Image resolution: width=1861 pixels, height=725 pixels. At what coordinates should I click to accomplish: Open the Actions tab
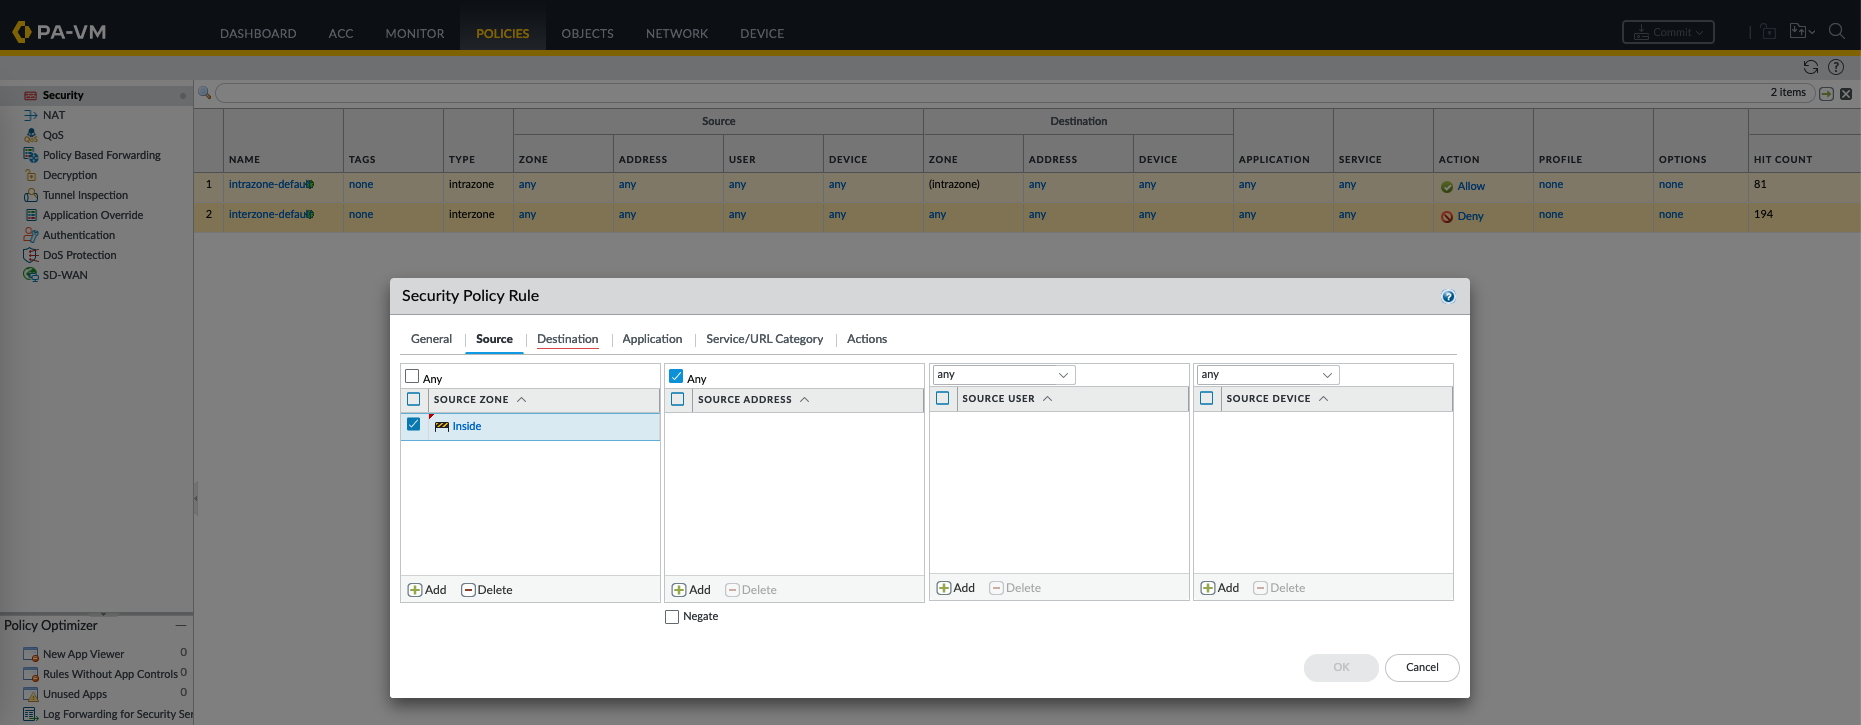coord(866,339)
